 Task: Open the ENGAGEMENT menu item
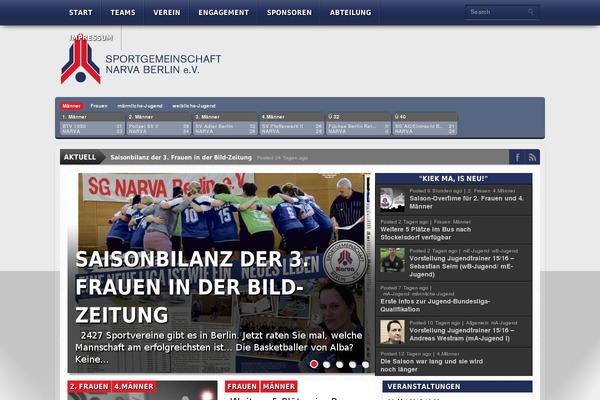pyautogui.click(x=223, y=13)
